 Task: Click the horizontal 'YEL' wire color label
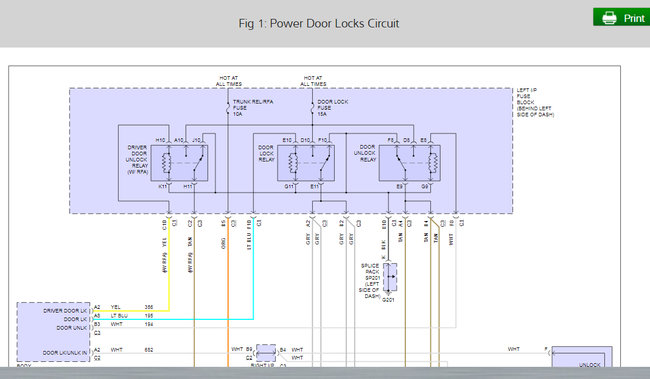116,307
